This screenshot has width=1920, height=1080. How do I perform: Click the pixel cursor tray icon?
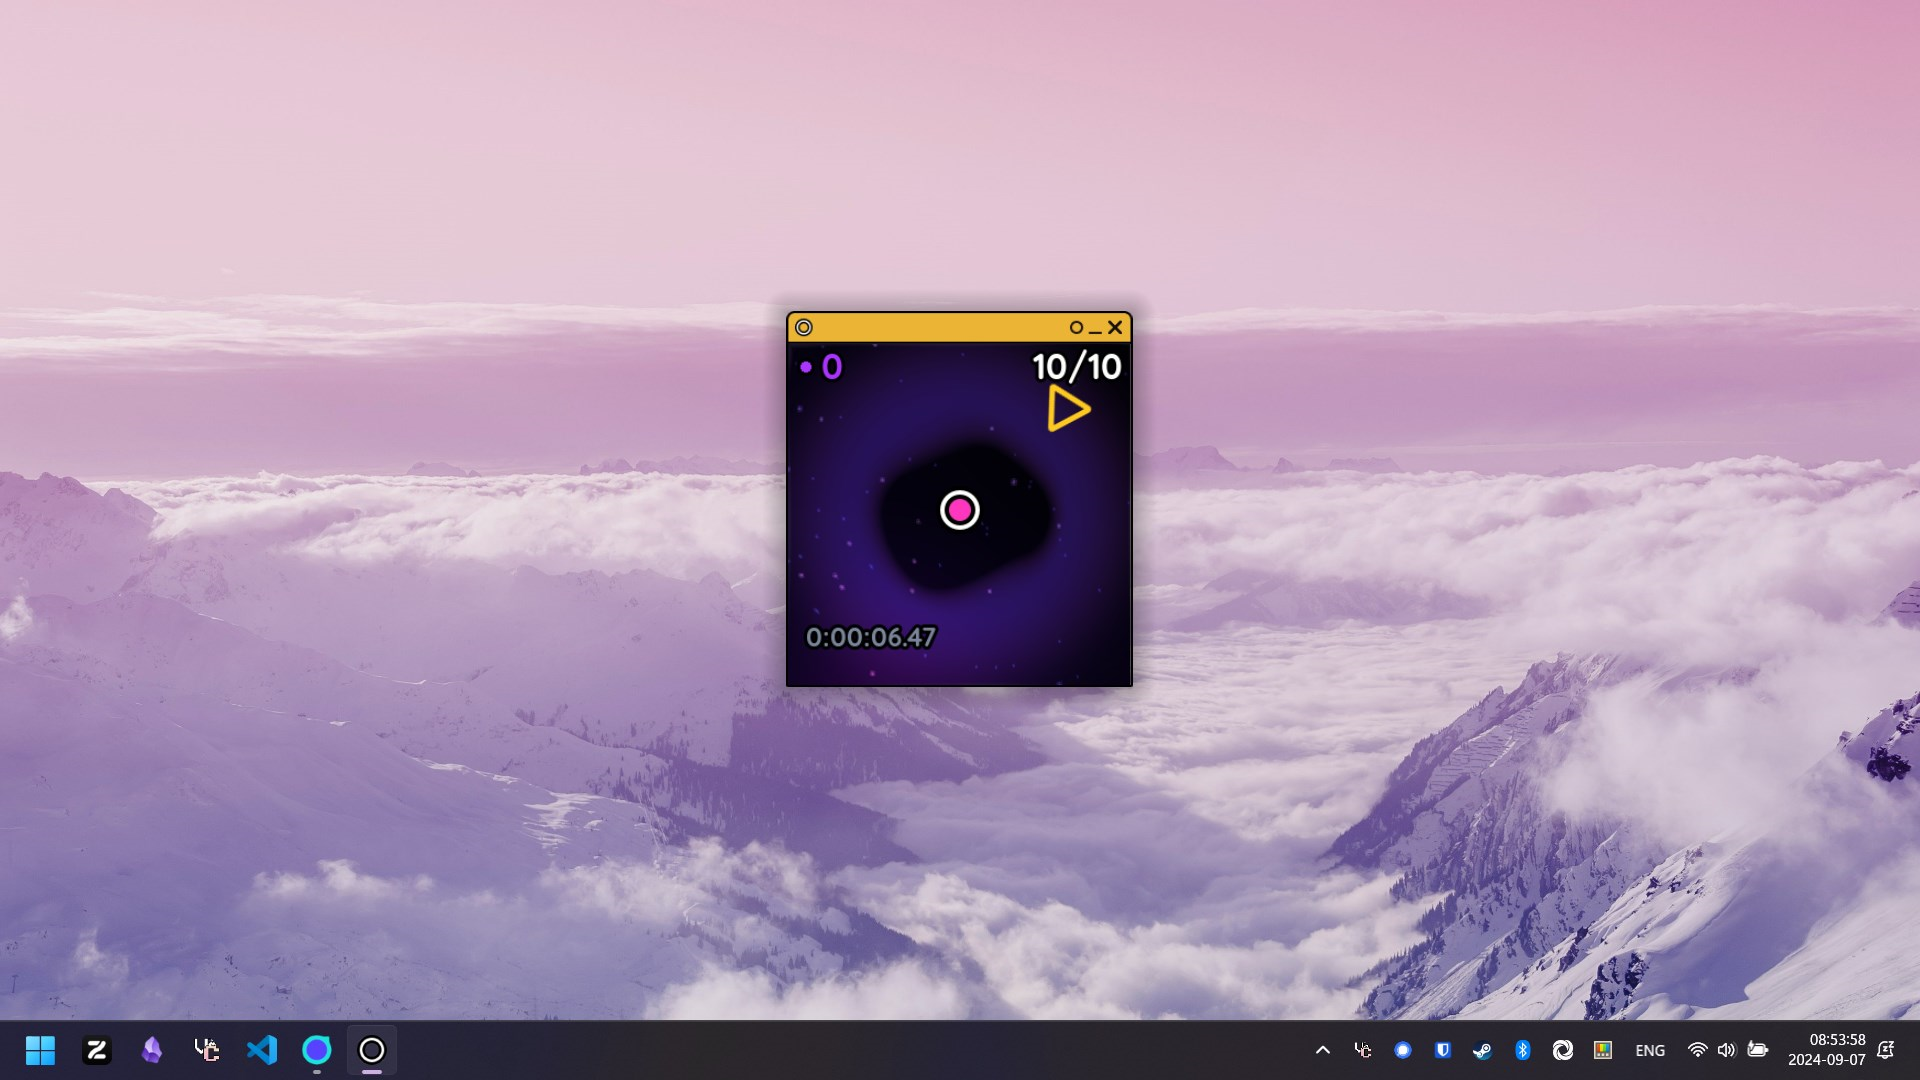pos(1362,1050)
